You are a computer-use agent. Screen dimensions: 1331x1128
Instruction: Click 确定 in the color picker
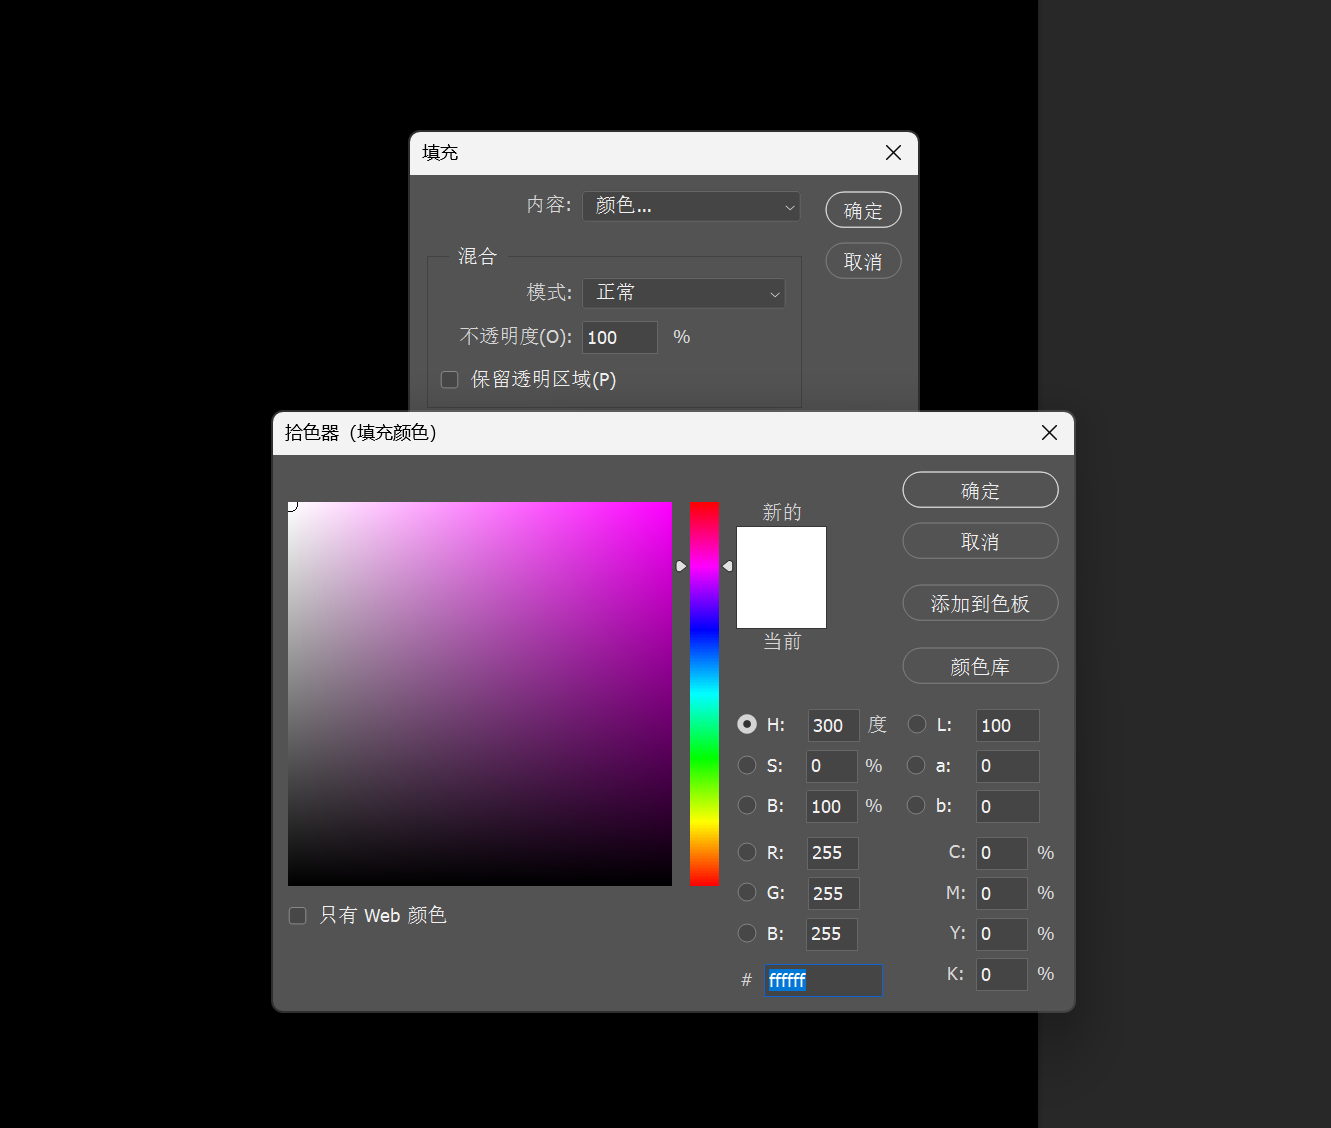coord(980,490)
